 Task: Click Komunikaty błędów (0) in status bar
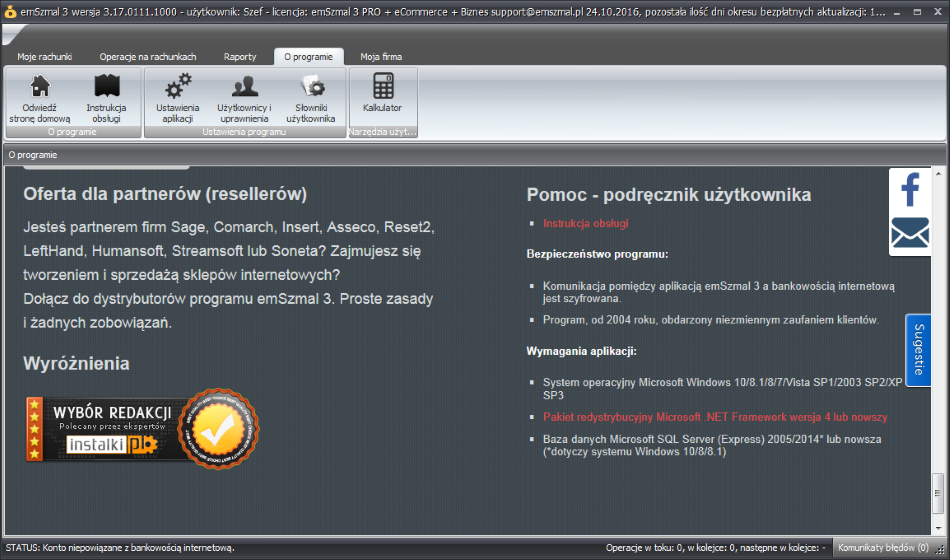tap(883, 547)
